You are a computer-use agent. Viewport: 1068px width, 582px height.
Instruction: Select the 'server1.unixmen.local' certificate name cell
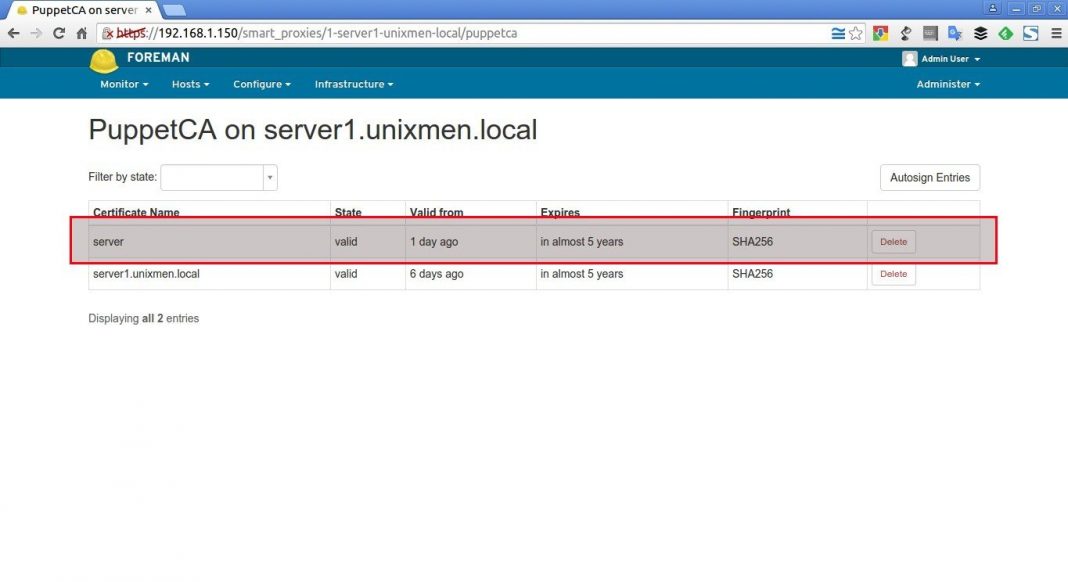(x=146, y=274)
